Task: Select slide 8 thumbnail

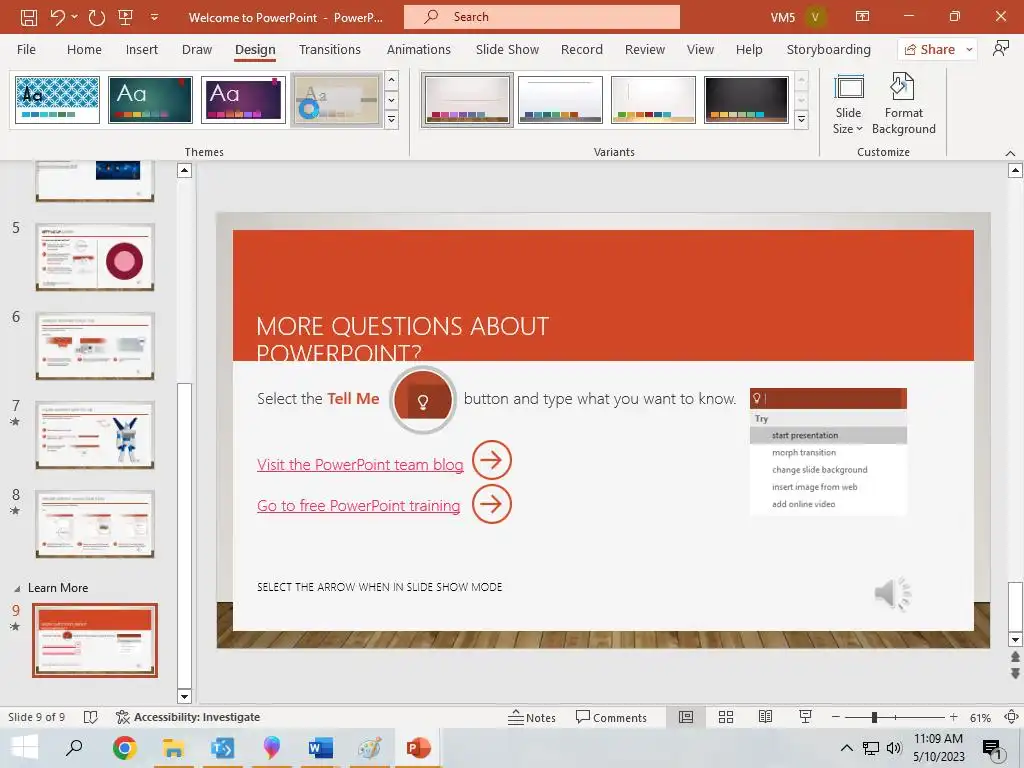Action: [95, 524]
